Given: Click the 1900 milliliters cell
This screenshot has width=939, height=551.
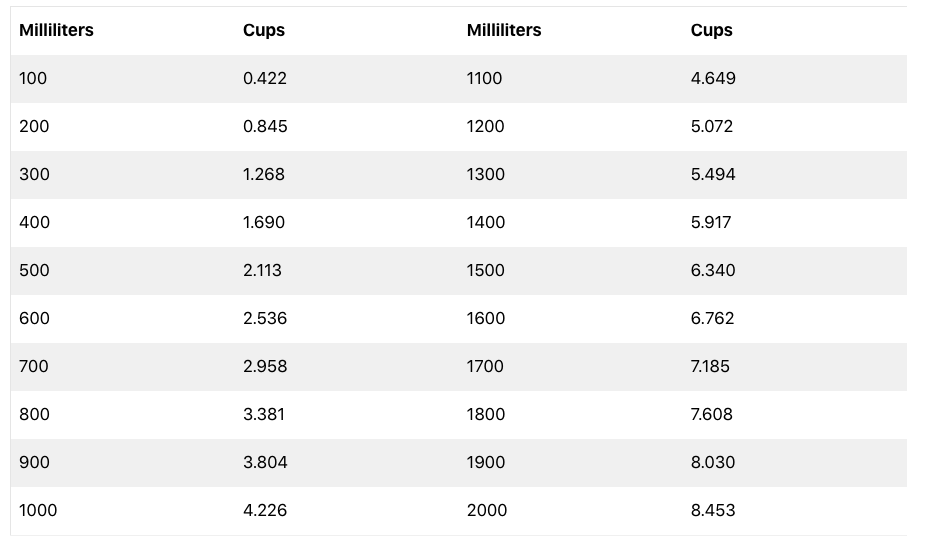Looking at the screenshot, I should tap(485, 462).
